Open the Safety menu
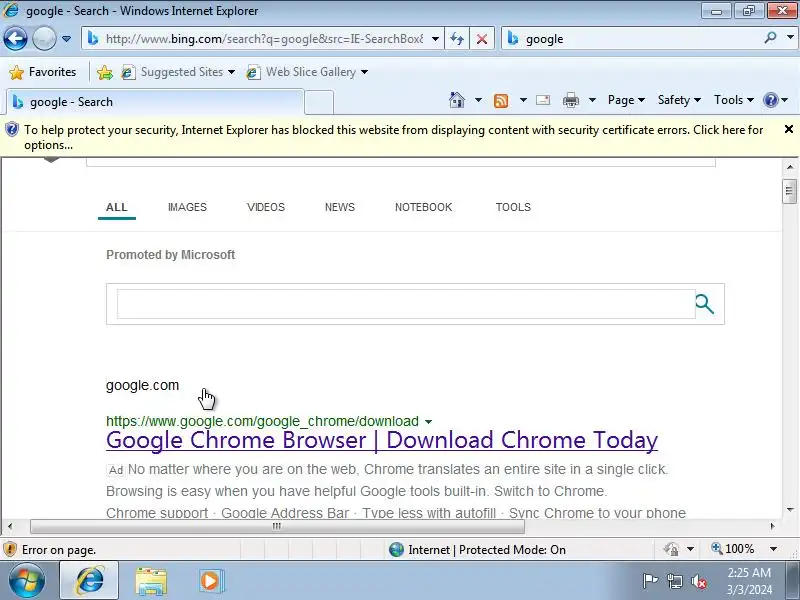The height and width of the screenshot is (600, 800). (x=679, y=100)
